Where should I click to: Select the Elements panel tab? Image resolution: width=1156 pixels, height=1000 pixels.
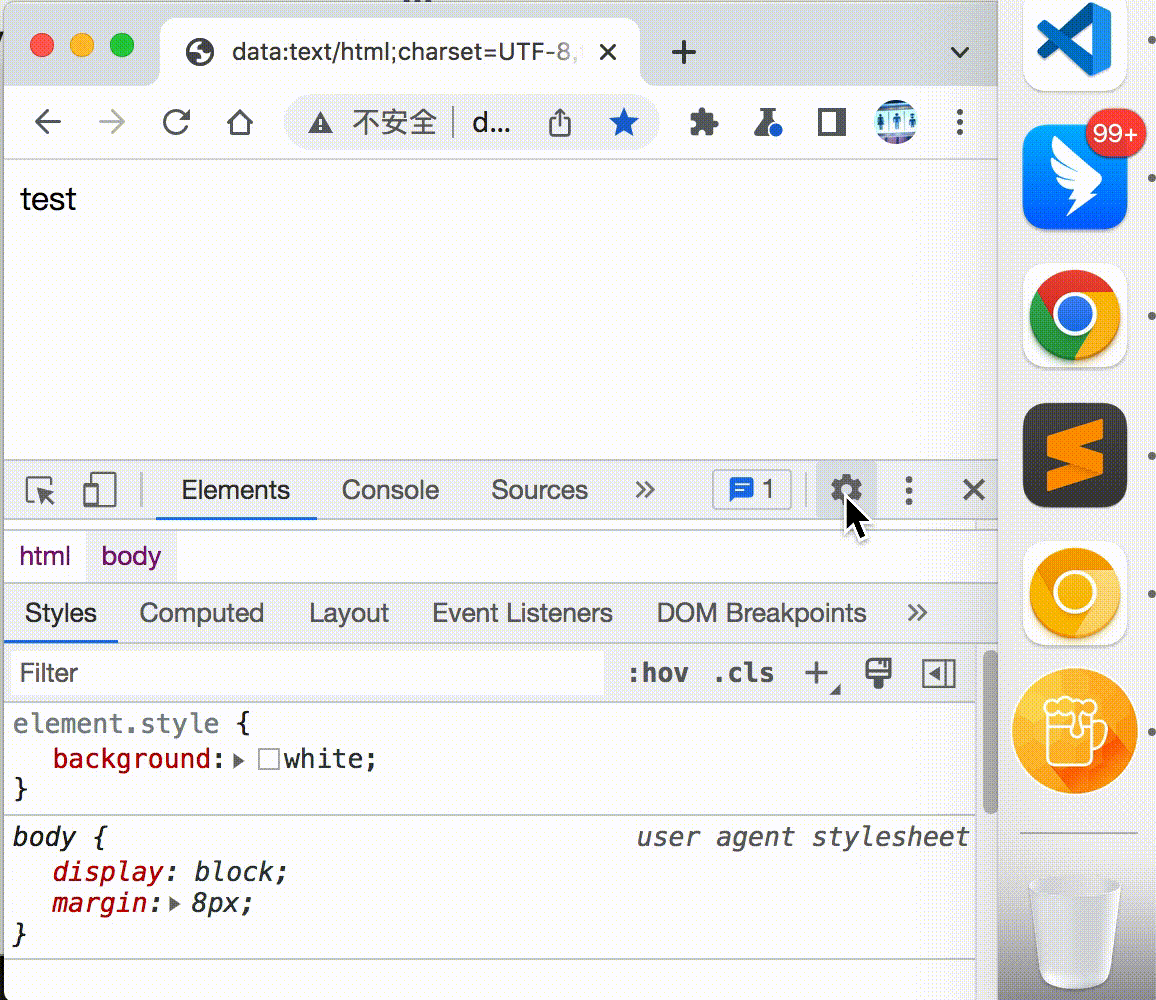point(236,490)
